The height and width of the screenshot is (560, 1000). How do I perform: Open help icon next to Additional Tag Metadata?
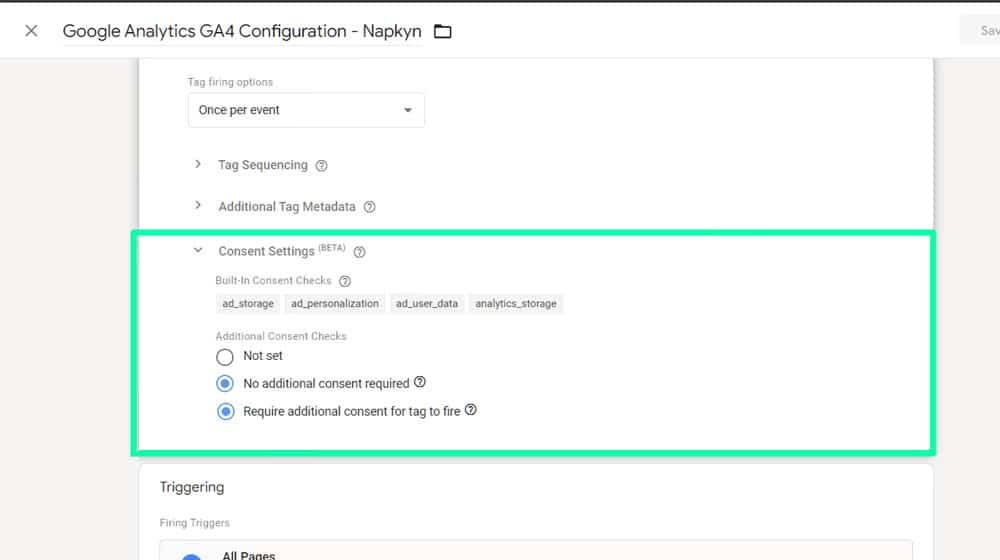(x=369, y=207)
